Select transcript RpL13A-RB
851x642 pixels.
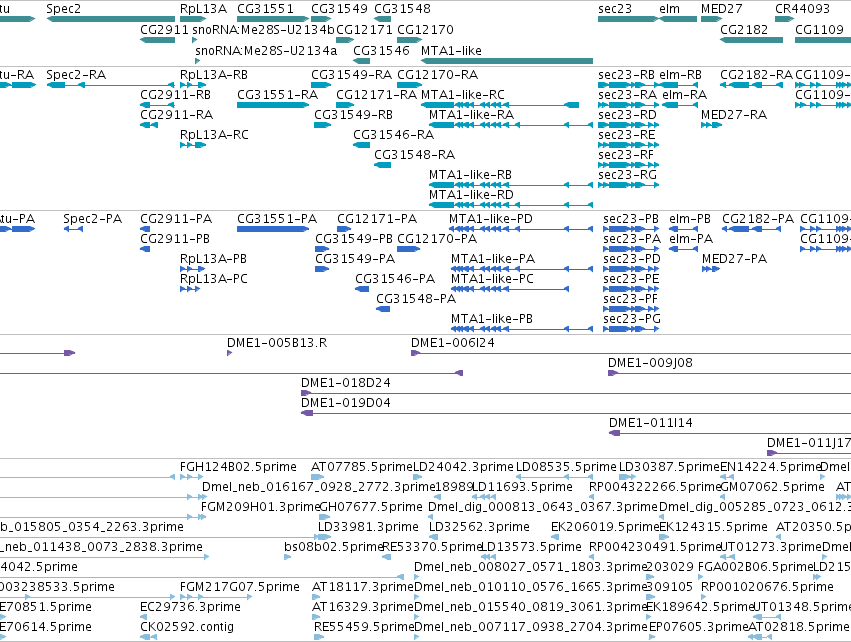click(193, 85)
